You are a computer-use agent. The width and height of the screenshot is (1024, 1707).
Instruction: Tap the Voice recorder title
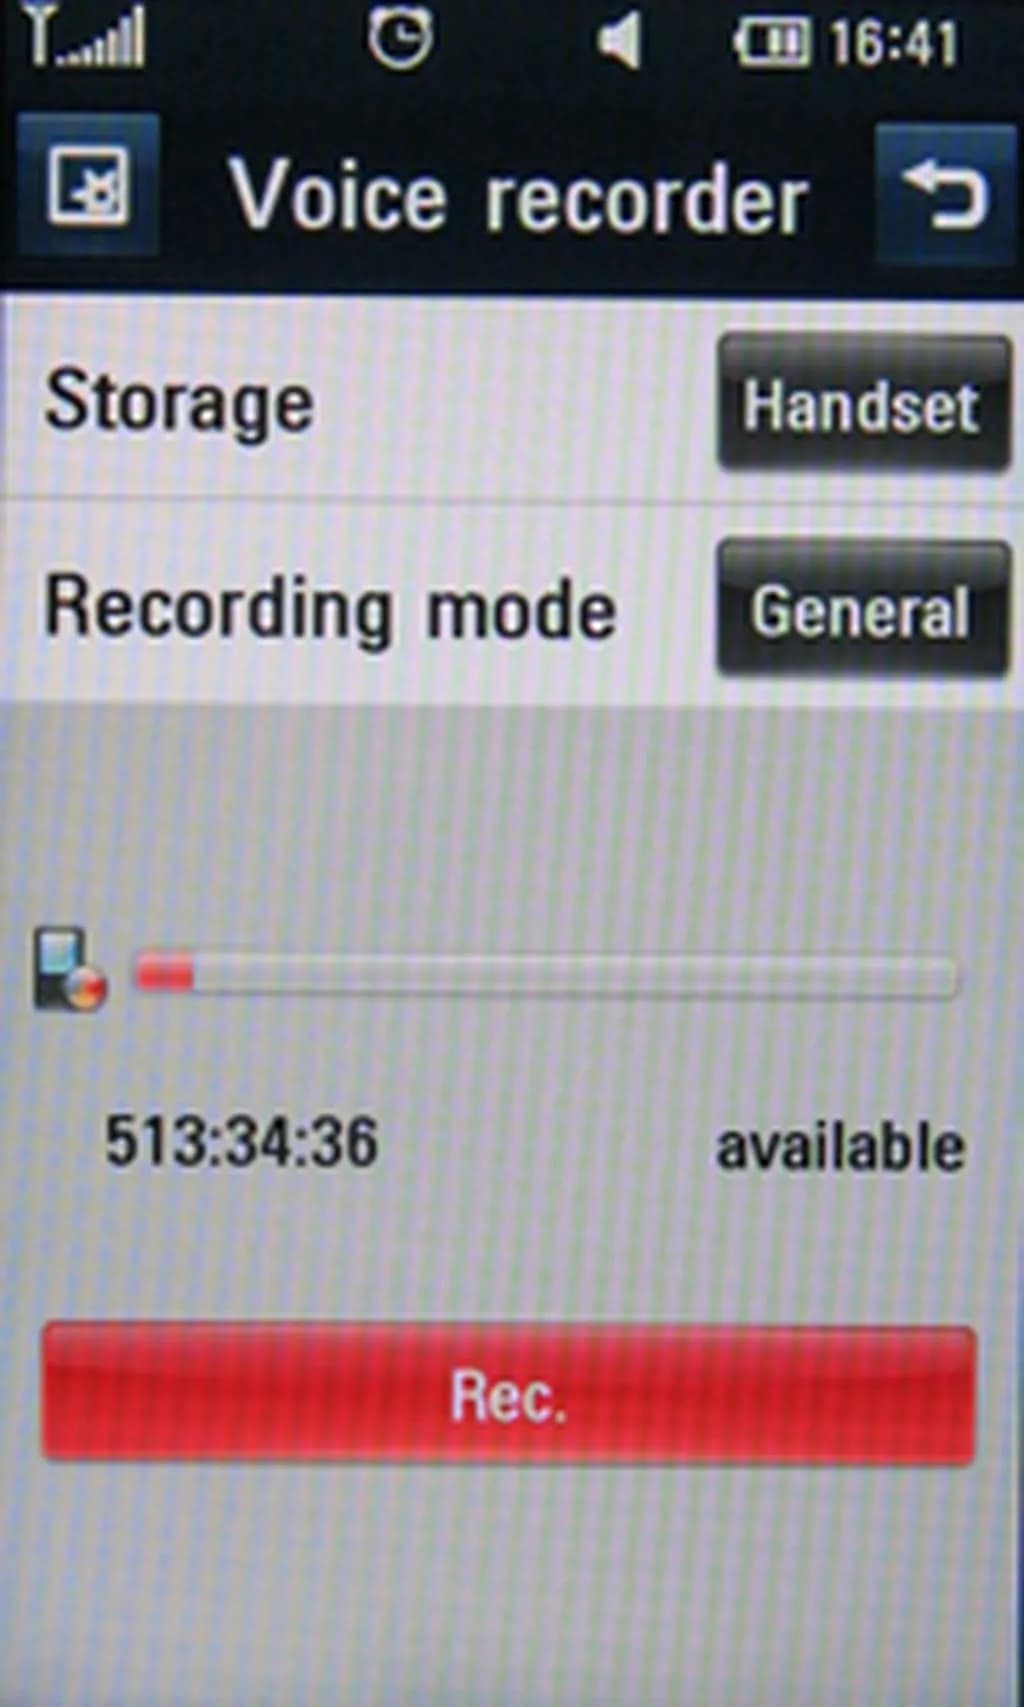[x=518, y=196]
